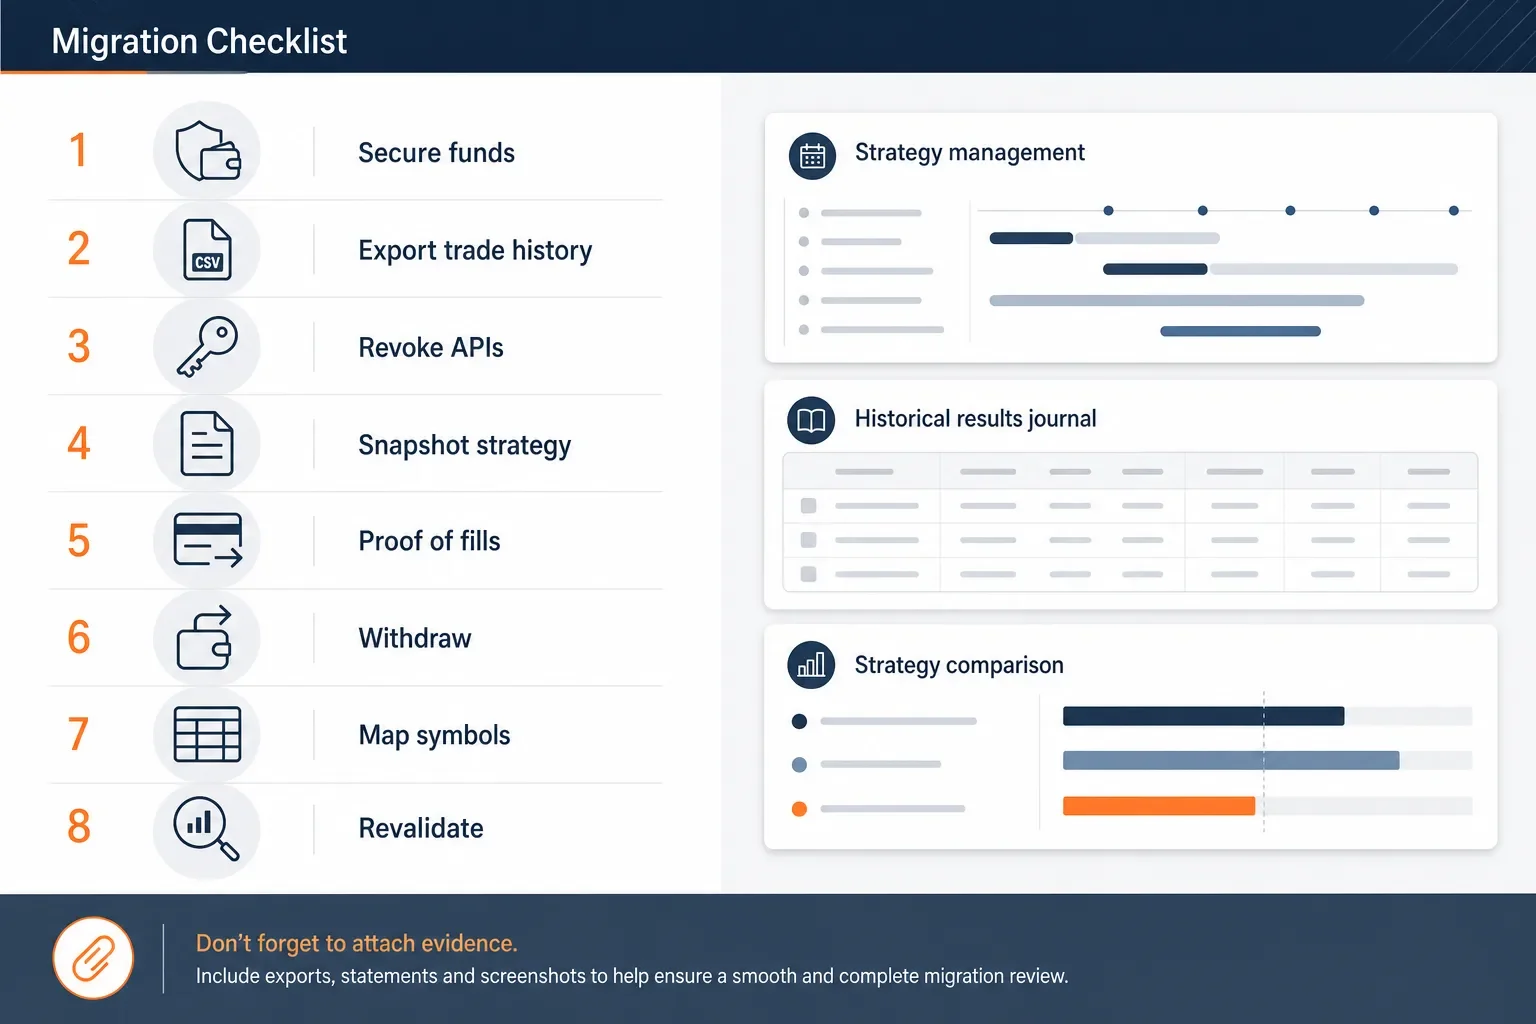Click the CSV file icon
The image size is (1536, 1024).
[207, 249]
